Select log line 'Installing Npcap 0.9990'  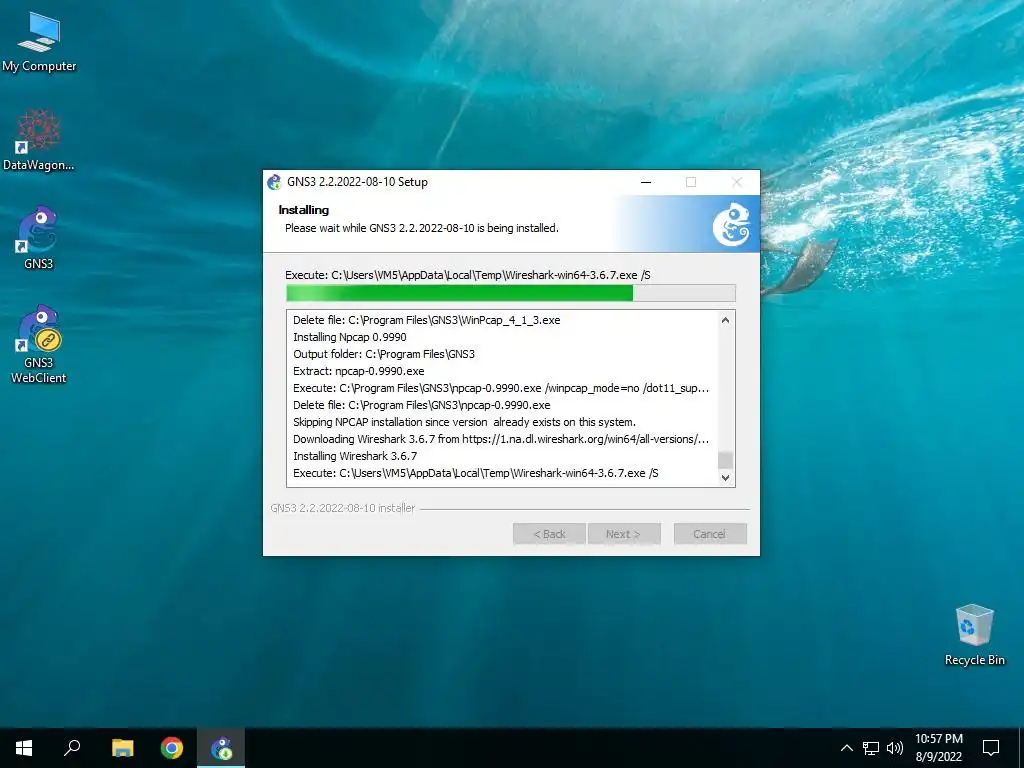coord(349,337)
